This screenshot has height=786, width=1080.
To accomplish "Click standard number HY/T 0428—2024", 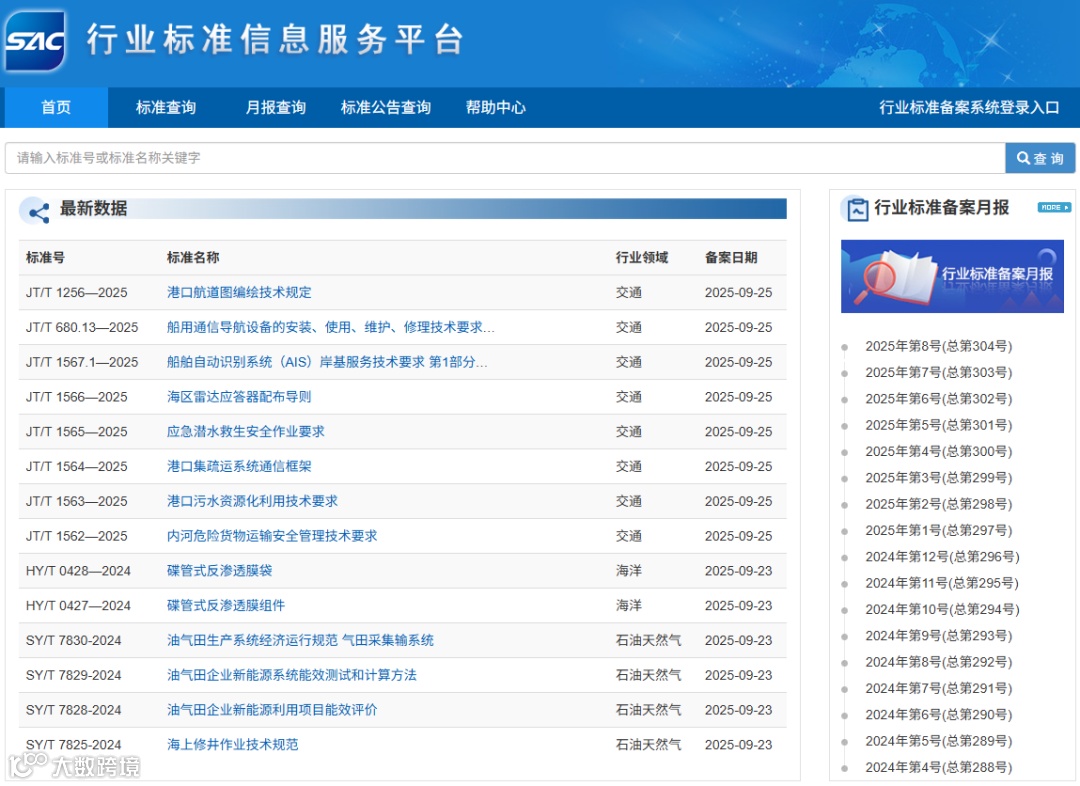I will click(79, 571).
